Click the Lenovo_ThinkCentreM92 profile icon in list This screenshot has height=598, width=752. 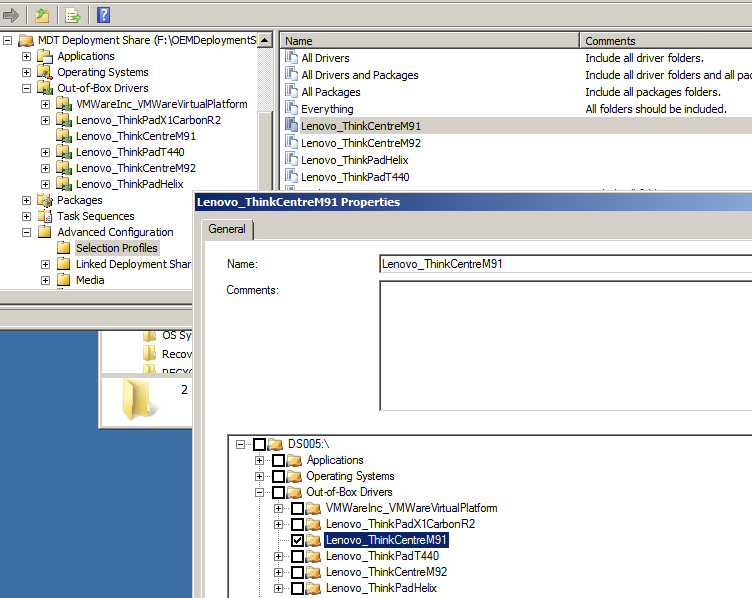click(291, 142)
